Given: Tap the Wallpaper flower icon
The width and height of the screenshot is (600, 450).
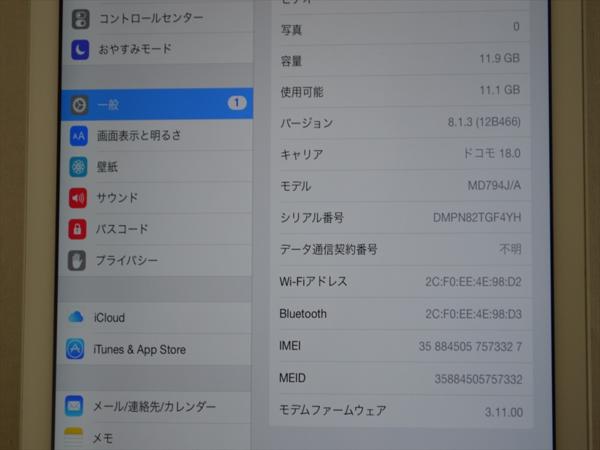Looking at the screenshot, I should click(x=78, y=167).
